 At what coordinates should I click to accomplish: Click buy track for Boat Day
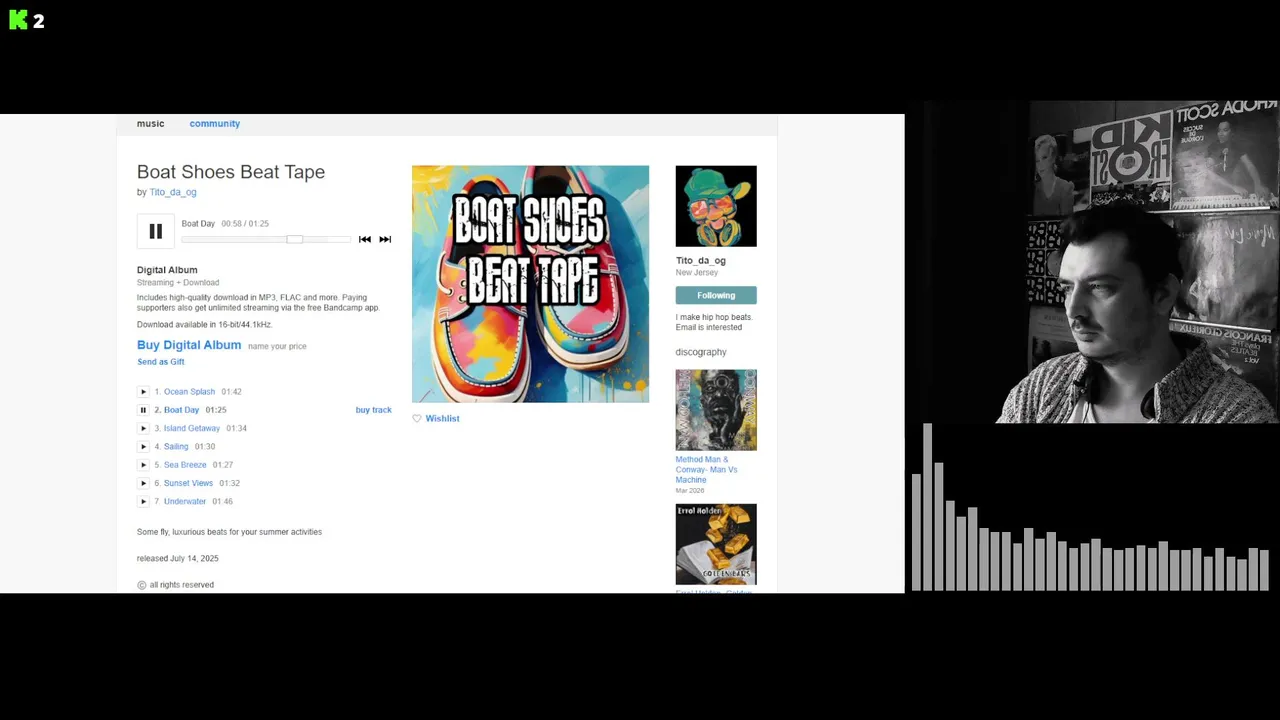(373, 410)
